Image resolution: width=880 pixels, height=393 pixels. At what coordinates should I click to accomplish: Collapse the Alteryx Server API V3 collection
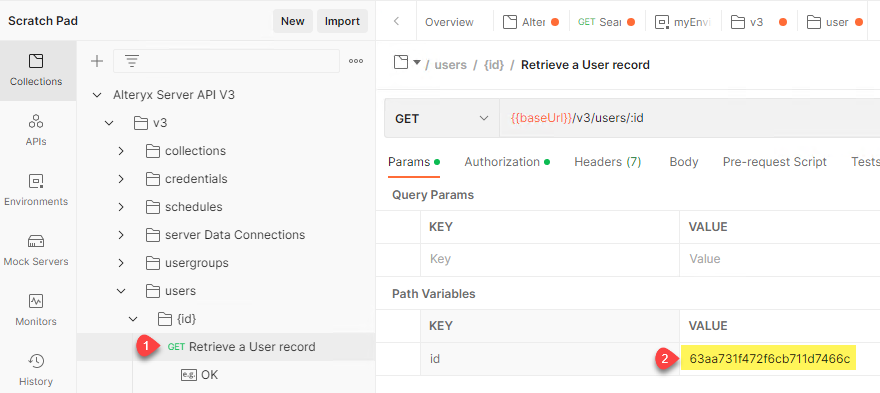pyautogui.click(x=98, y=95)
